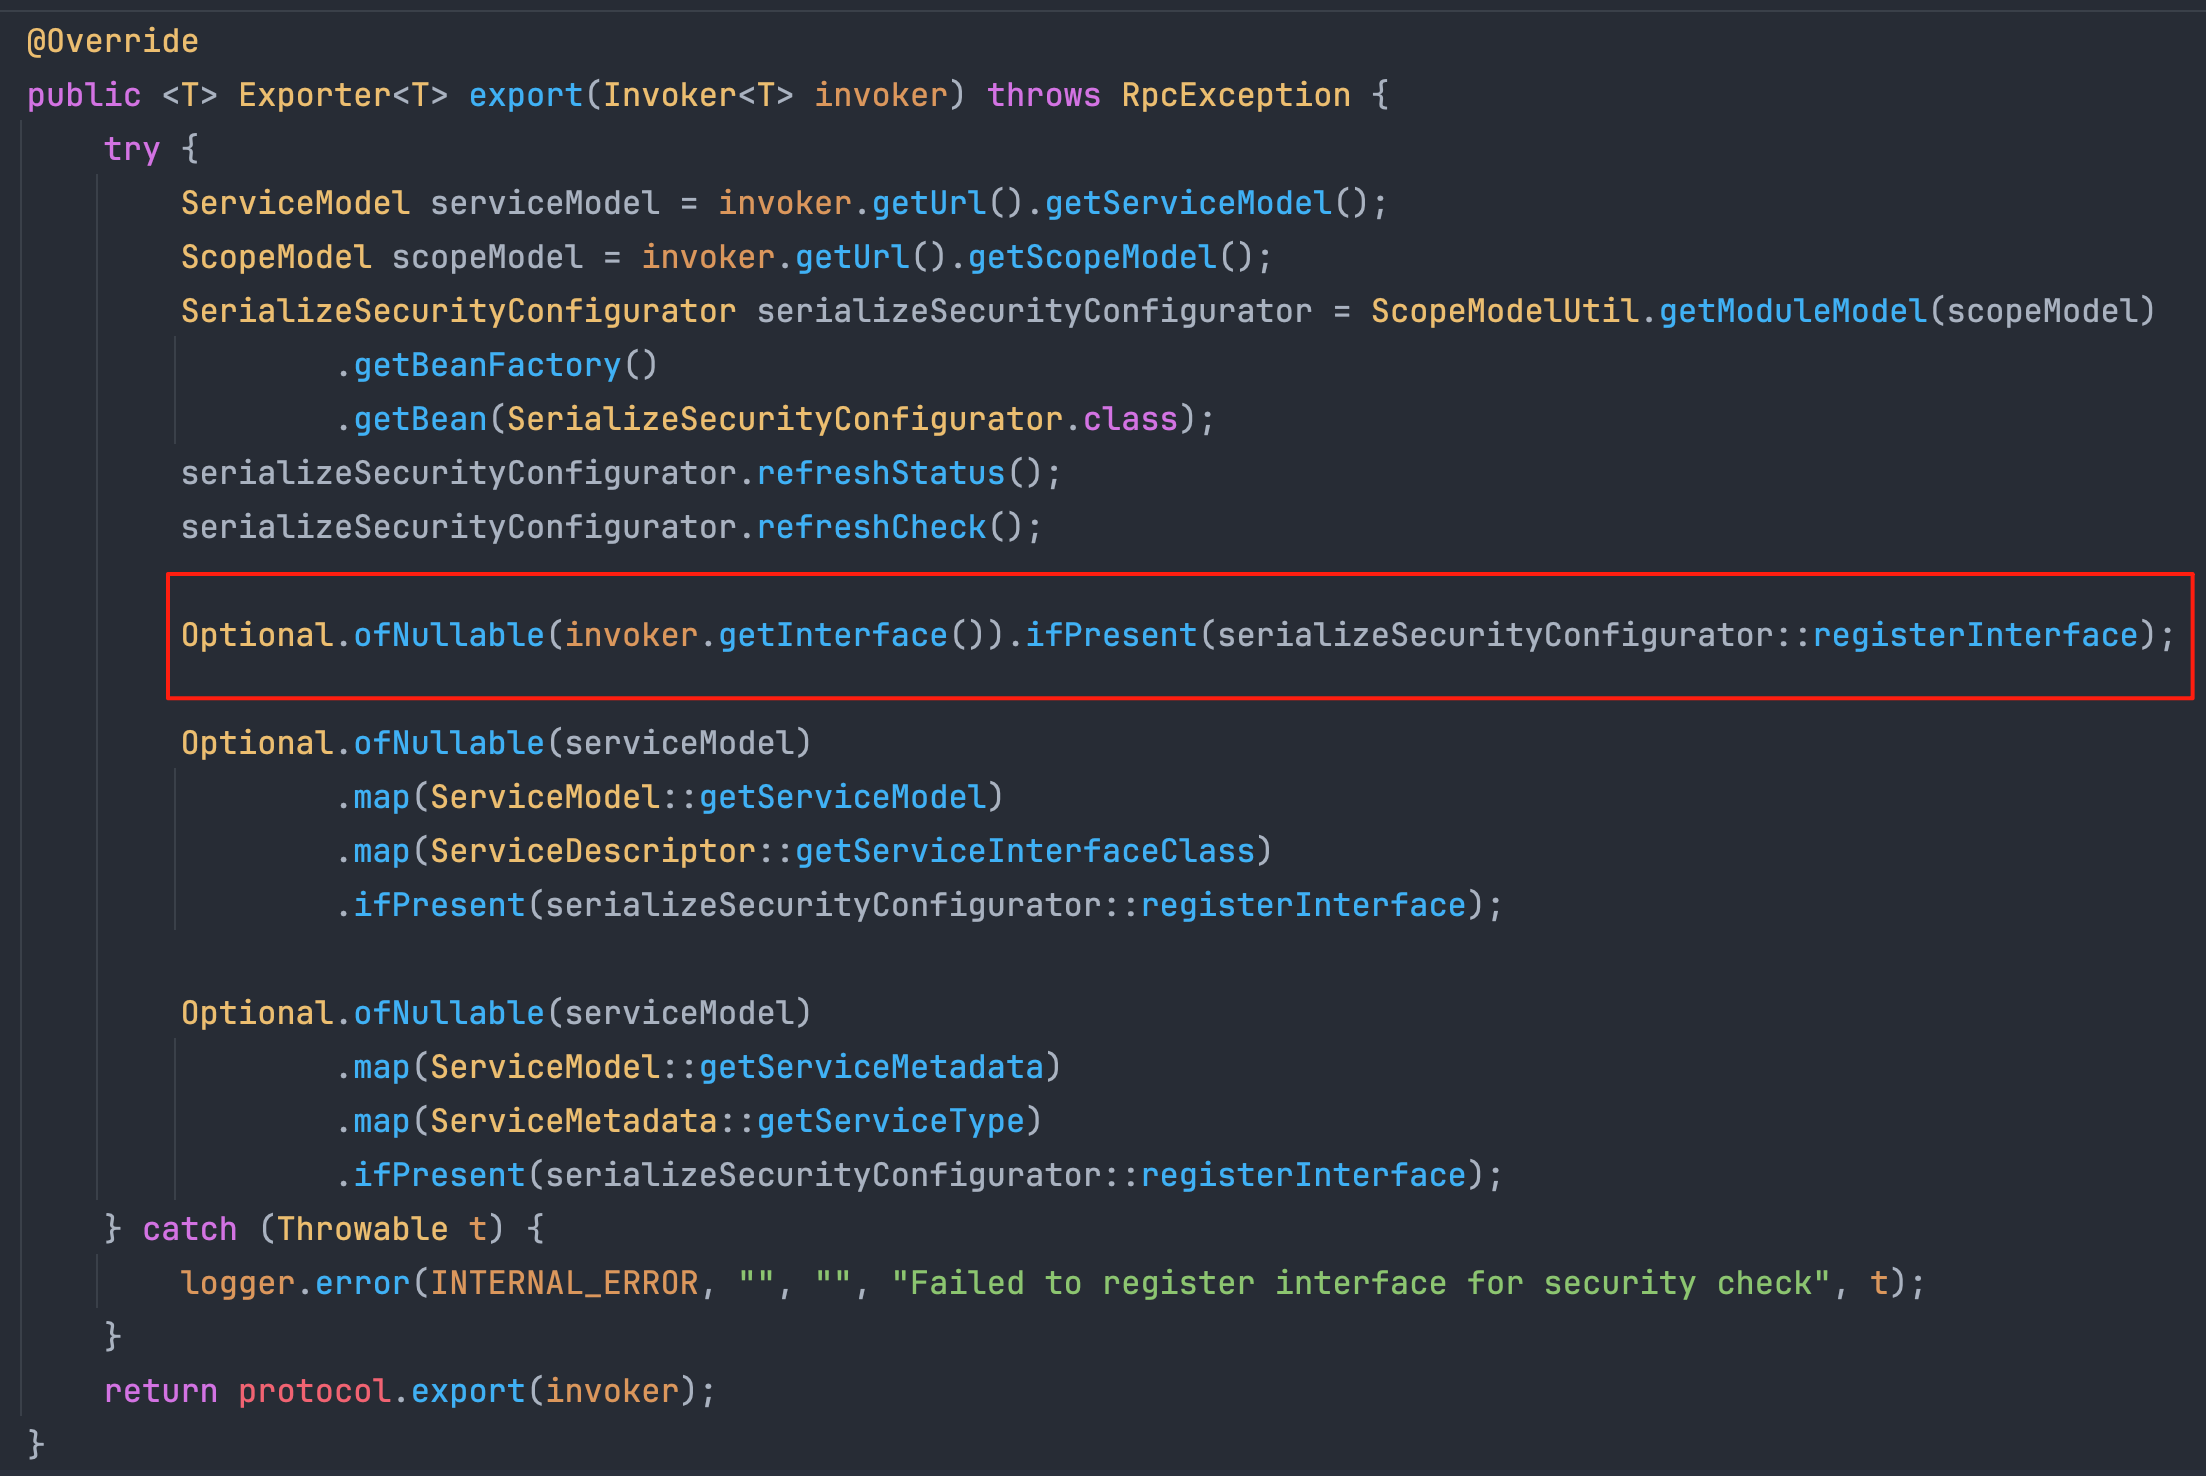Click SerializeSecurityConfigurator.class argument
2206x1476 pixels.
(842, 419)
